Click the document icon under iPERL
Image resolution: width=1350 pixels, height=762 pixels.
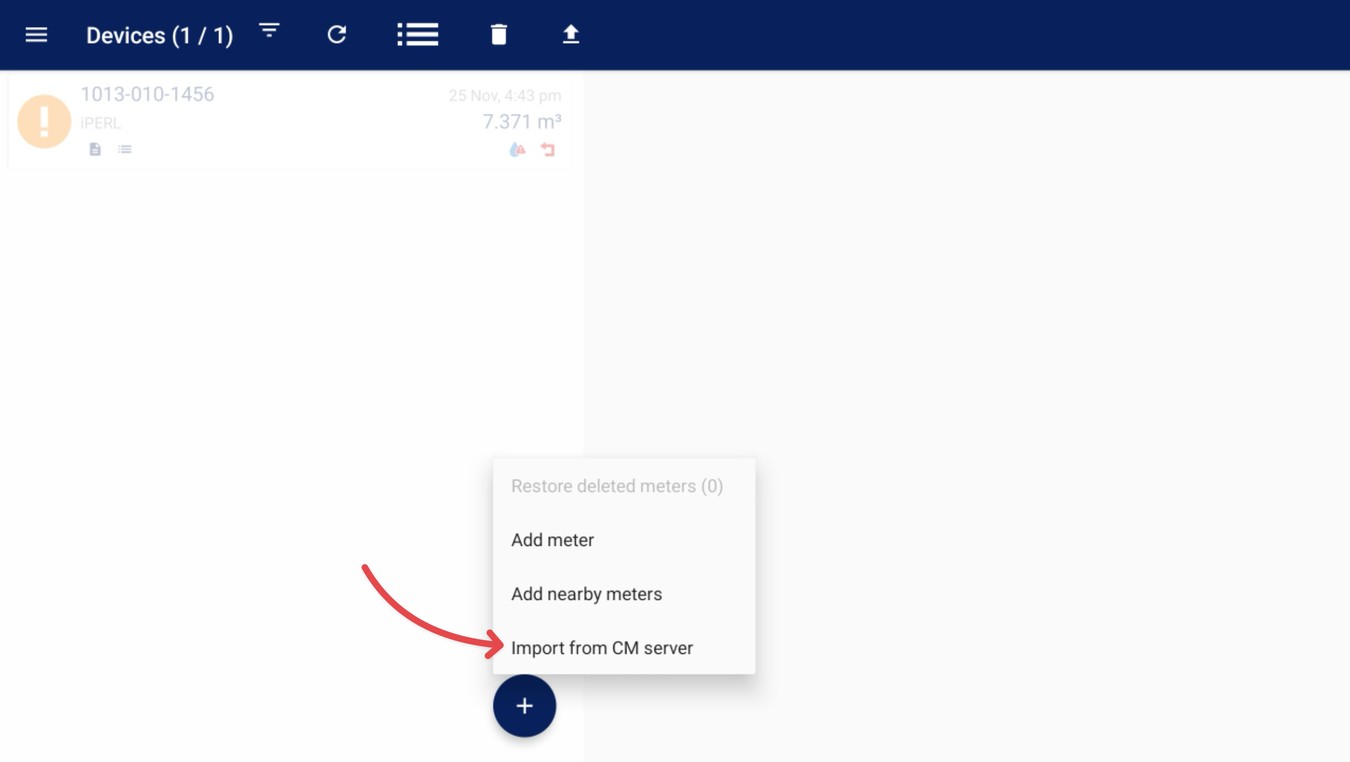(95, 149)
